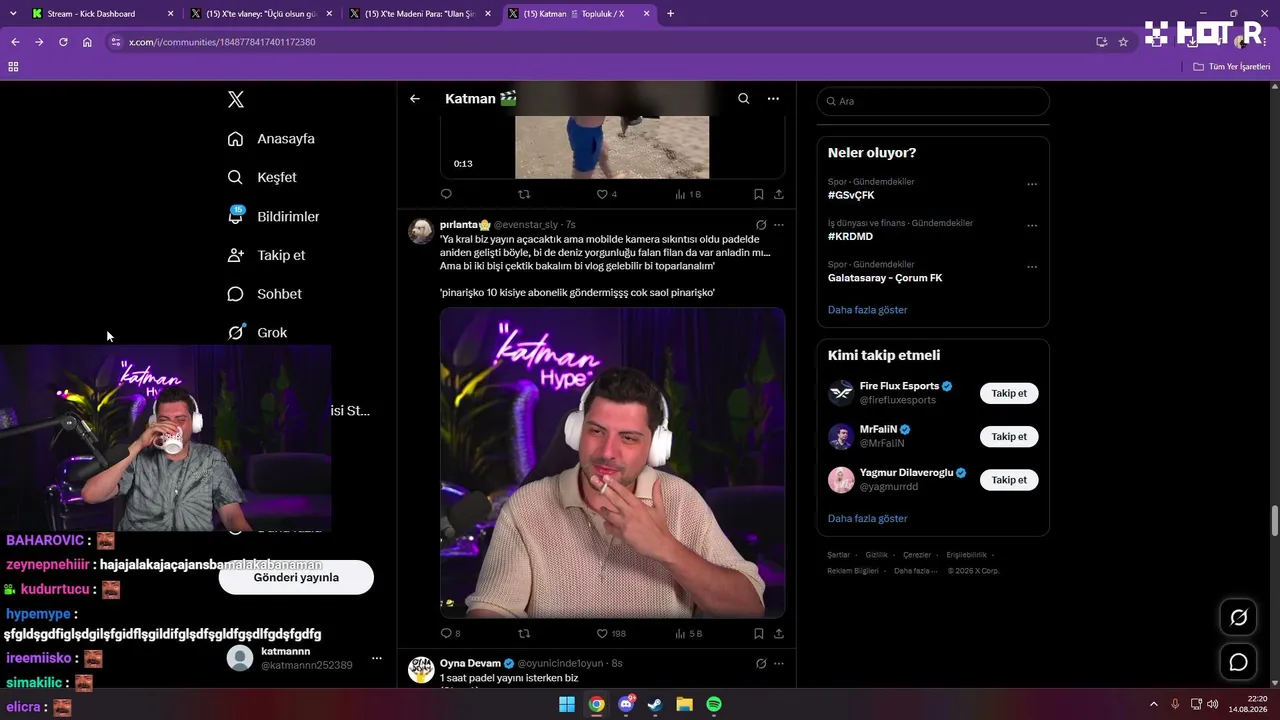Search within the Katman community
This screenshot has width=1280, height=720.
coord(743,99)
